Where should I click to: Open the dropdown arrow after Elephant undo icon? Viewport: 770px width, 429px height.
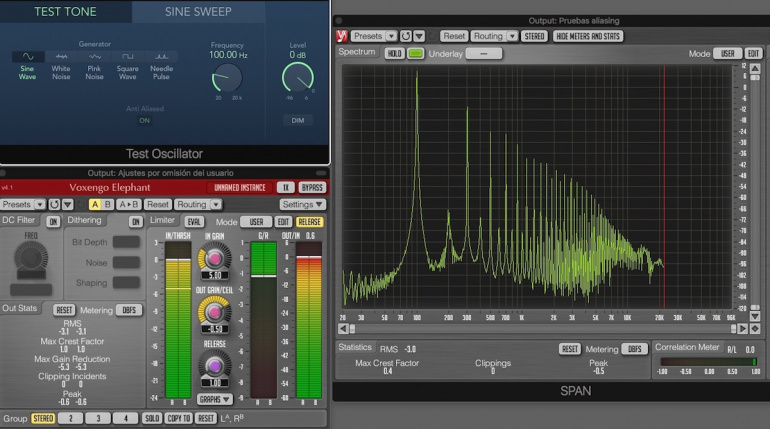(x=68, y=204)
